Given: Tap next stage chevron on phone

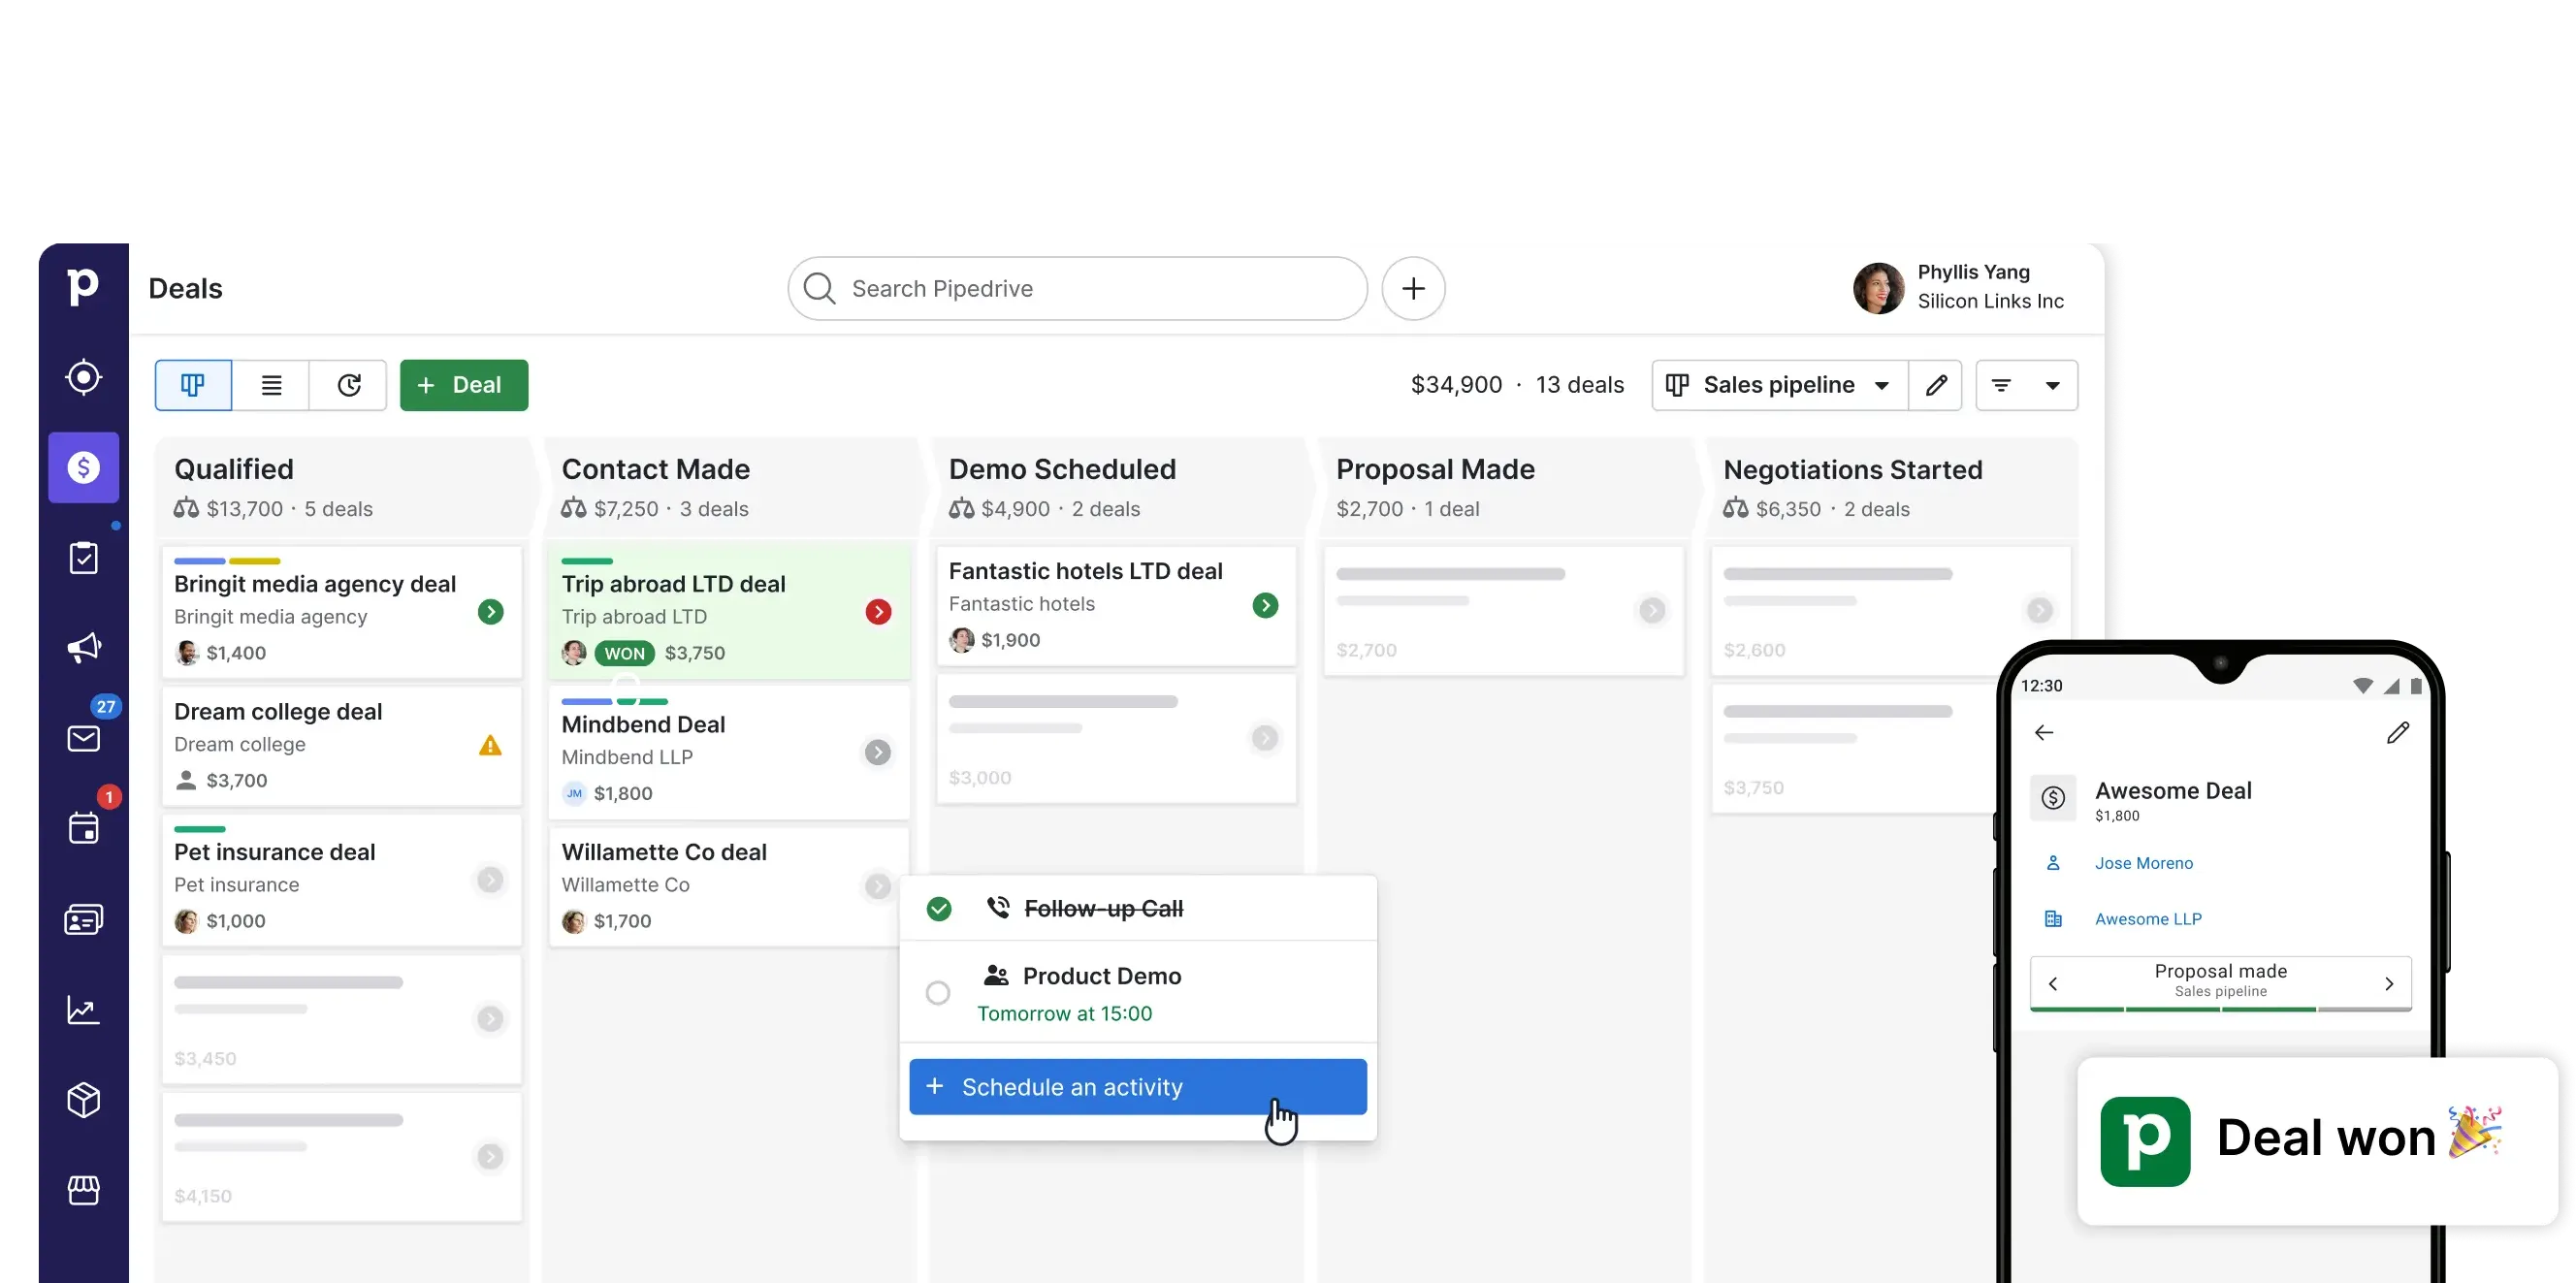Looking at the screenshot, I should 2389,984.
